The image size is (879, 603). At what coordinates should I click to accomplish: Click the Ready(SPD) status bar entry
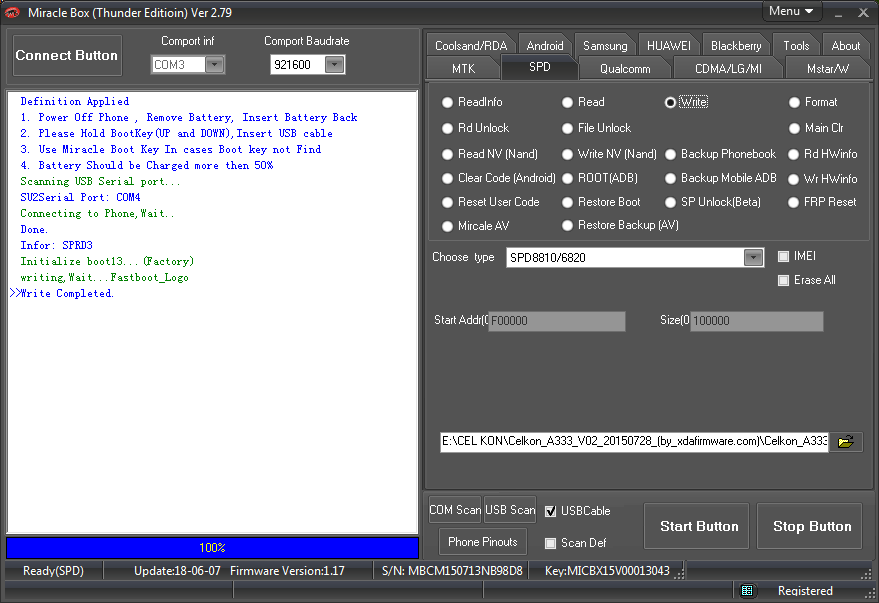(x=53, y=571)
